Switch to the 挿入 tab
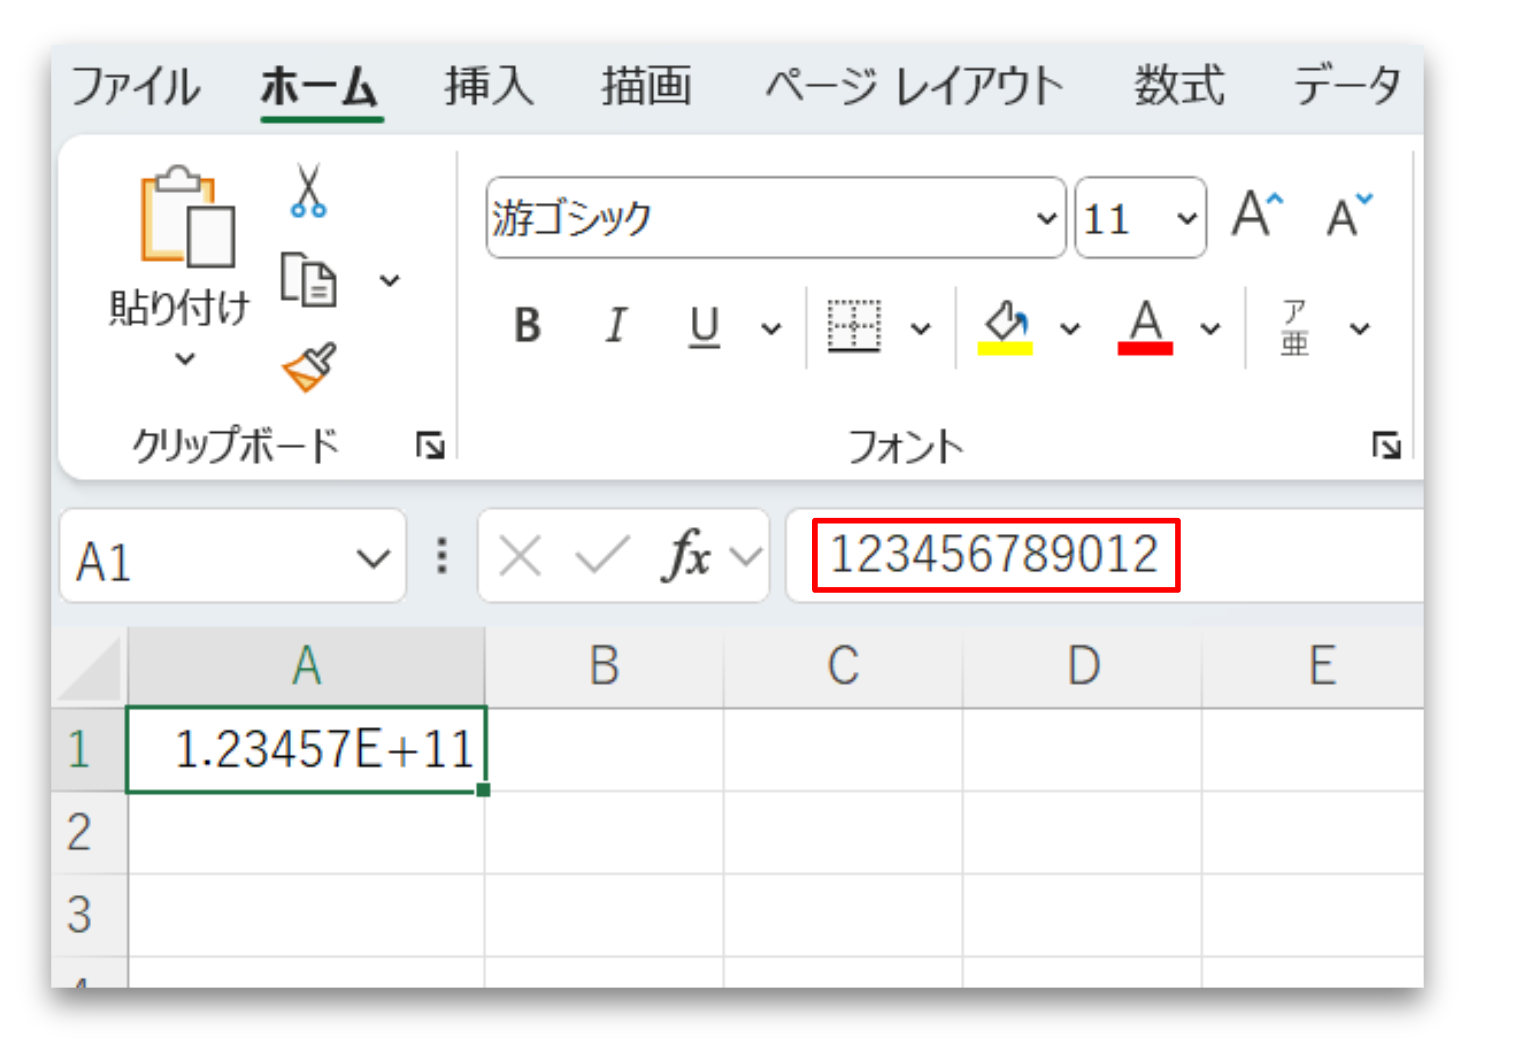The image size is (1518, 1058). click(489, 85)
